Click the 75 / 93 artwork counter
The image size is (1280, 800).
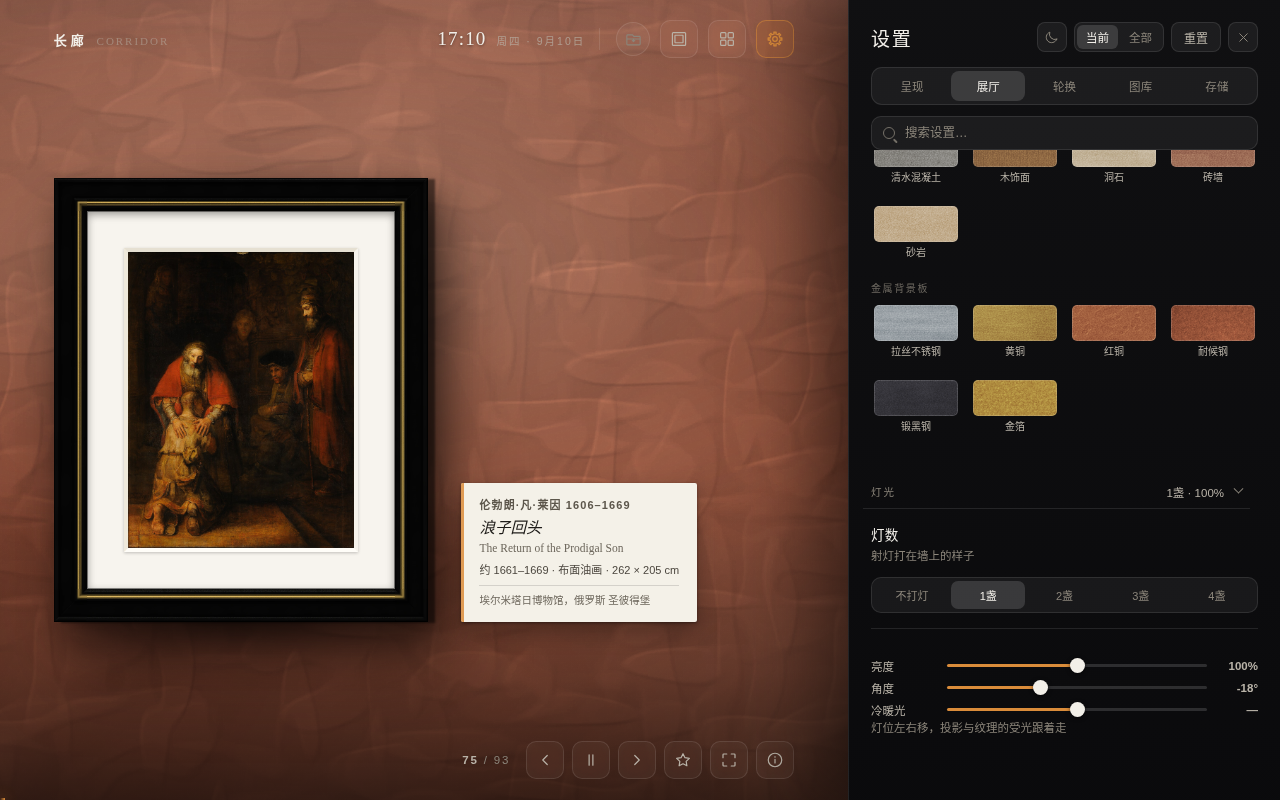(x=486, y=760)
